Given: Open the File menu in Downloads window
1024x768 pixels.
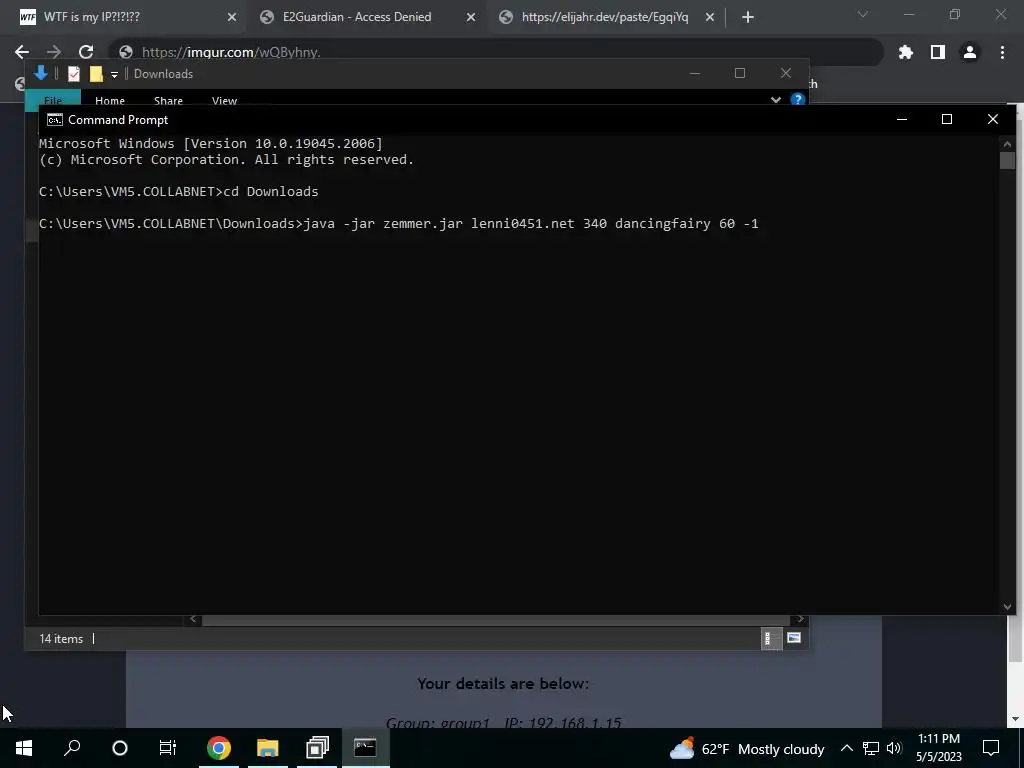Looking at the screenshot, I should 53,99.
